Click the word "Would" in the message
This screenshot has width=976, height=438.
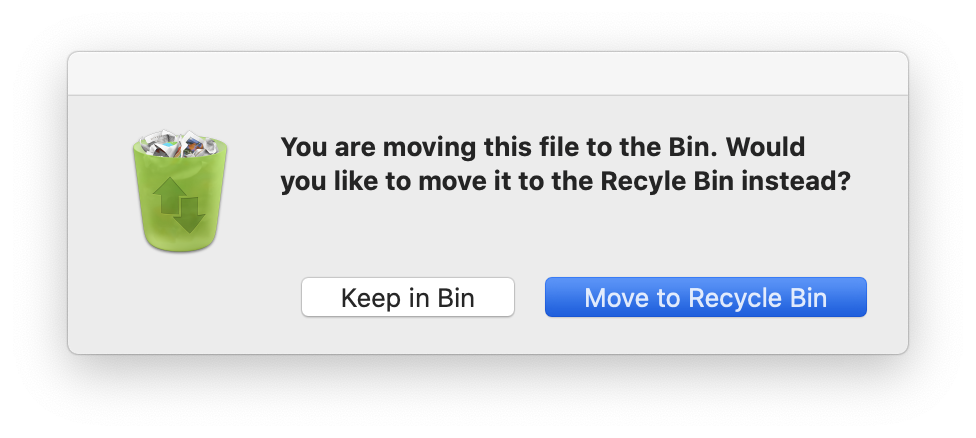pyautogui.click(x=766, y=147)
